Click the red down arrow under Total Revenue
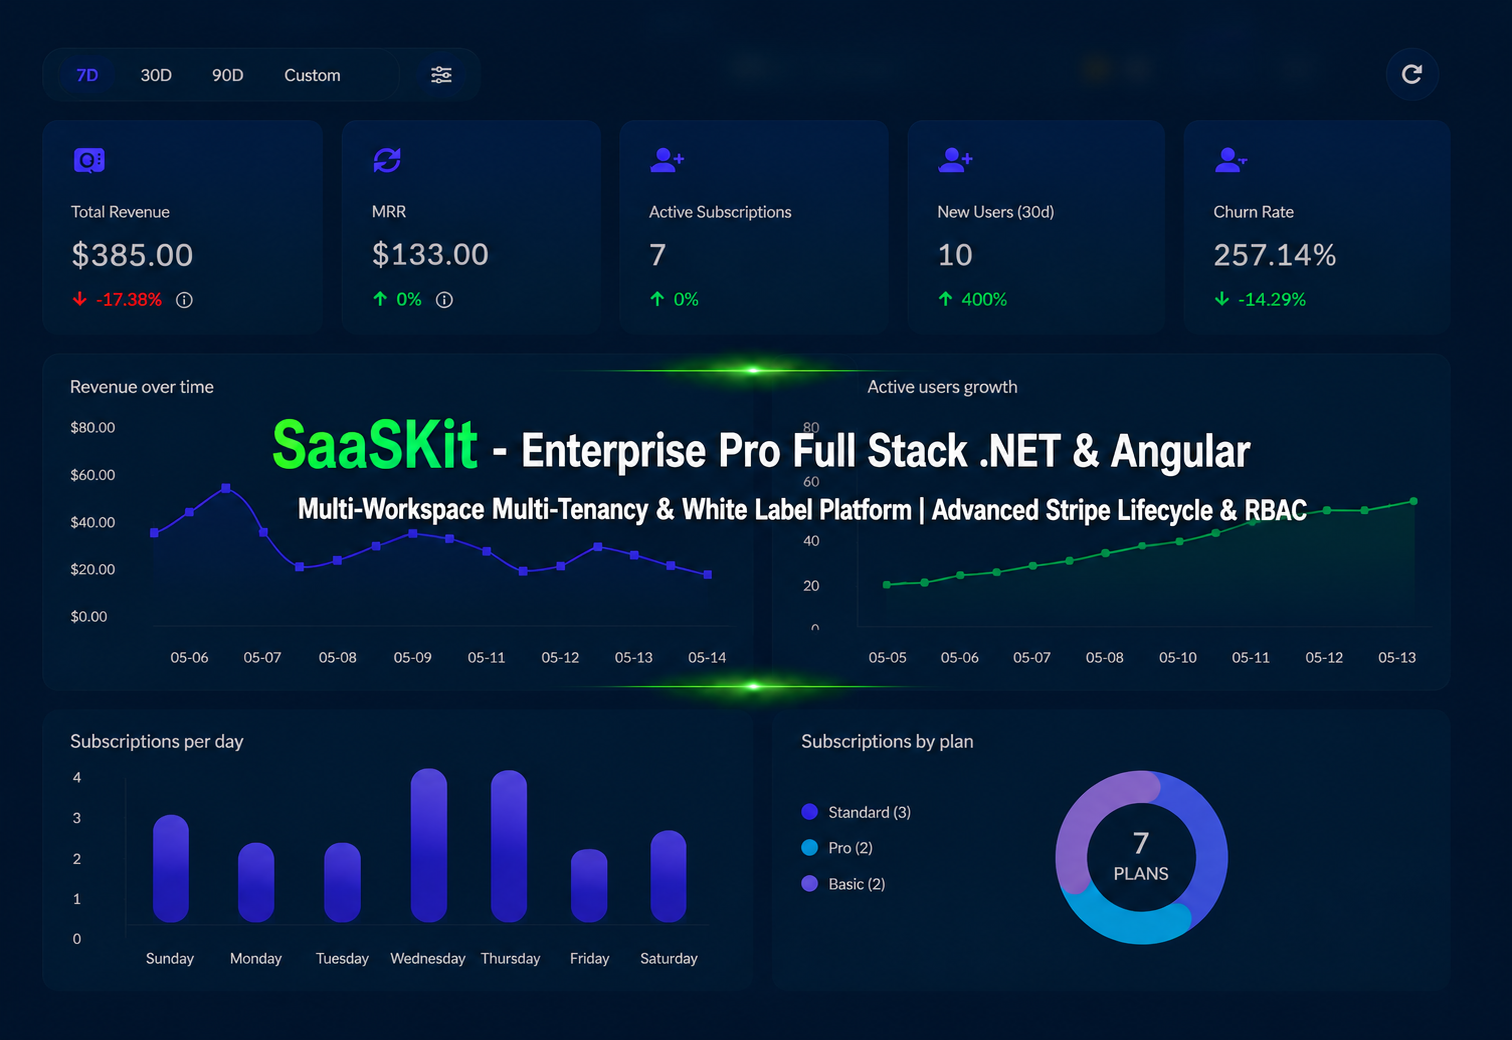The width and height of the screenshot is (1512, 1040). [80, 299]
